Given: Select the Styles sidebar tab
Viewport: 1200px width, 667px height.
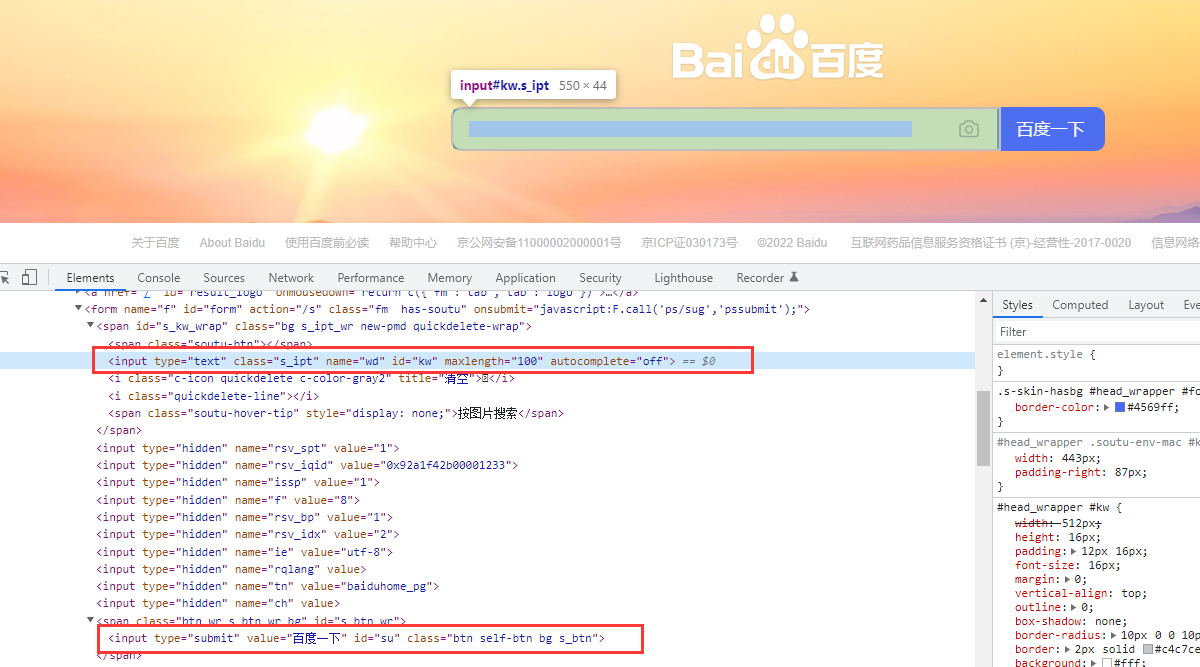Looking at the screenshot, I should click(x=1017, y=305).
